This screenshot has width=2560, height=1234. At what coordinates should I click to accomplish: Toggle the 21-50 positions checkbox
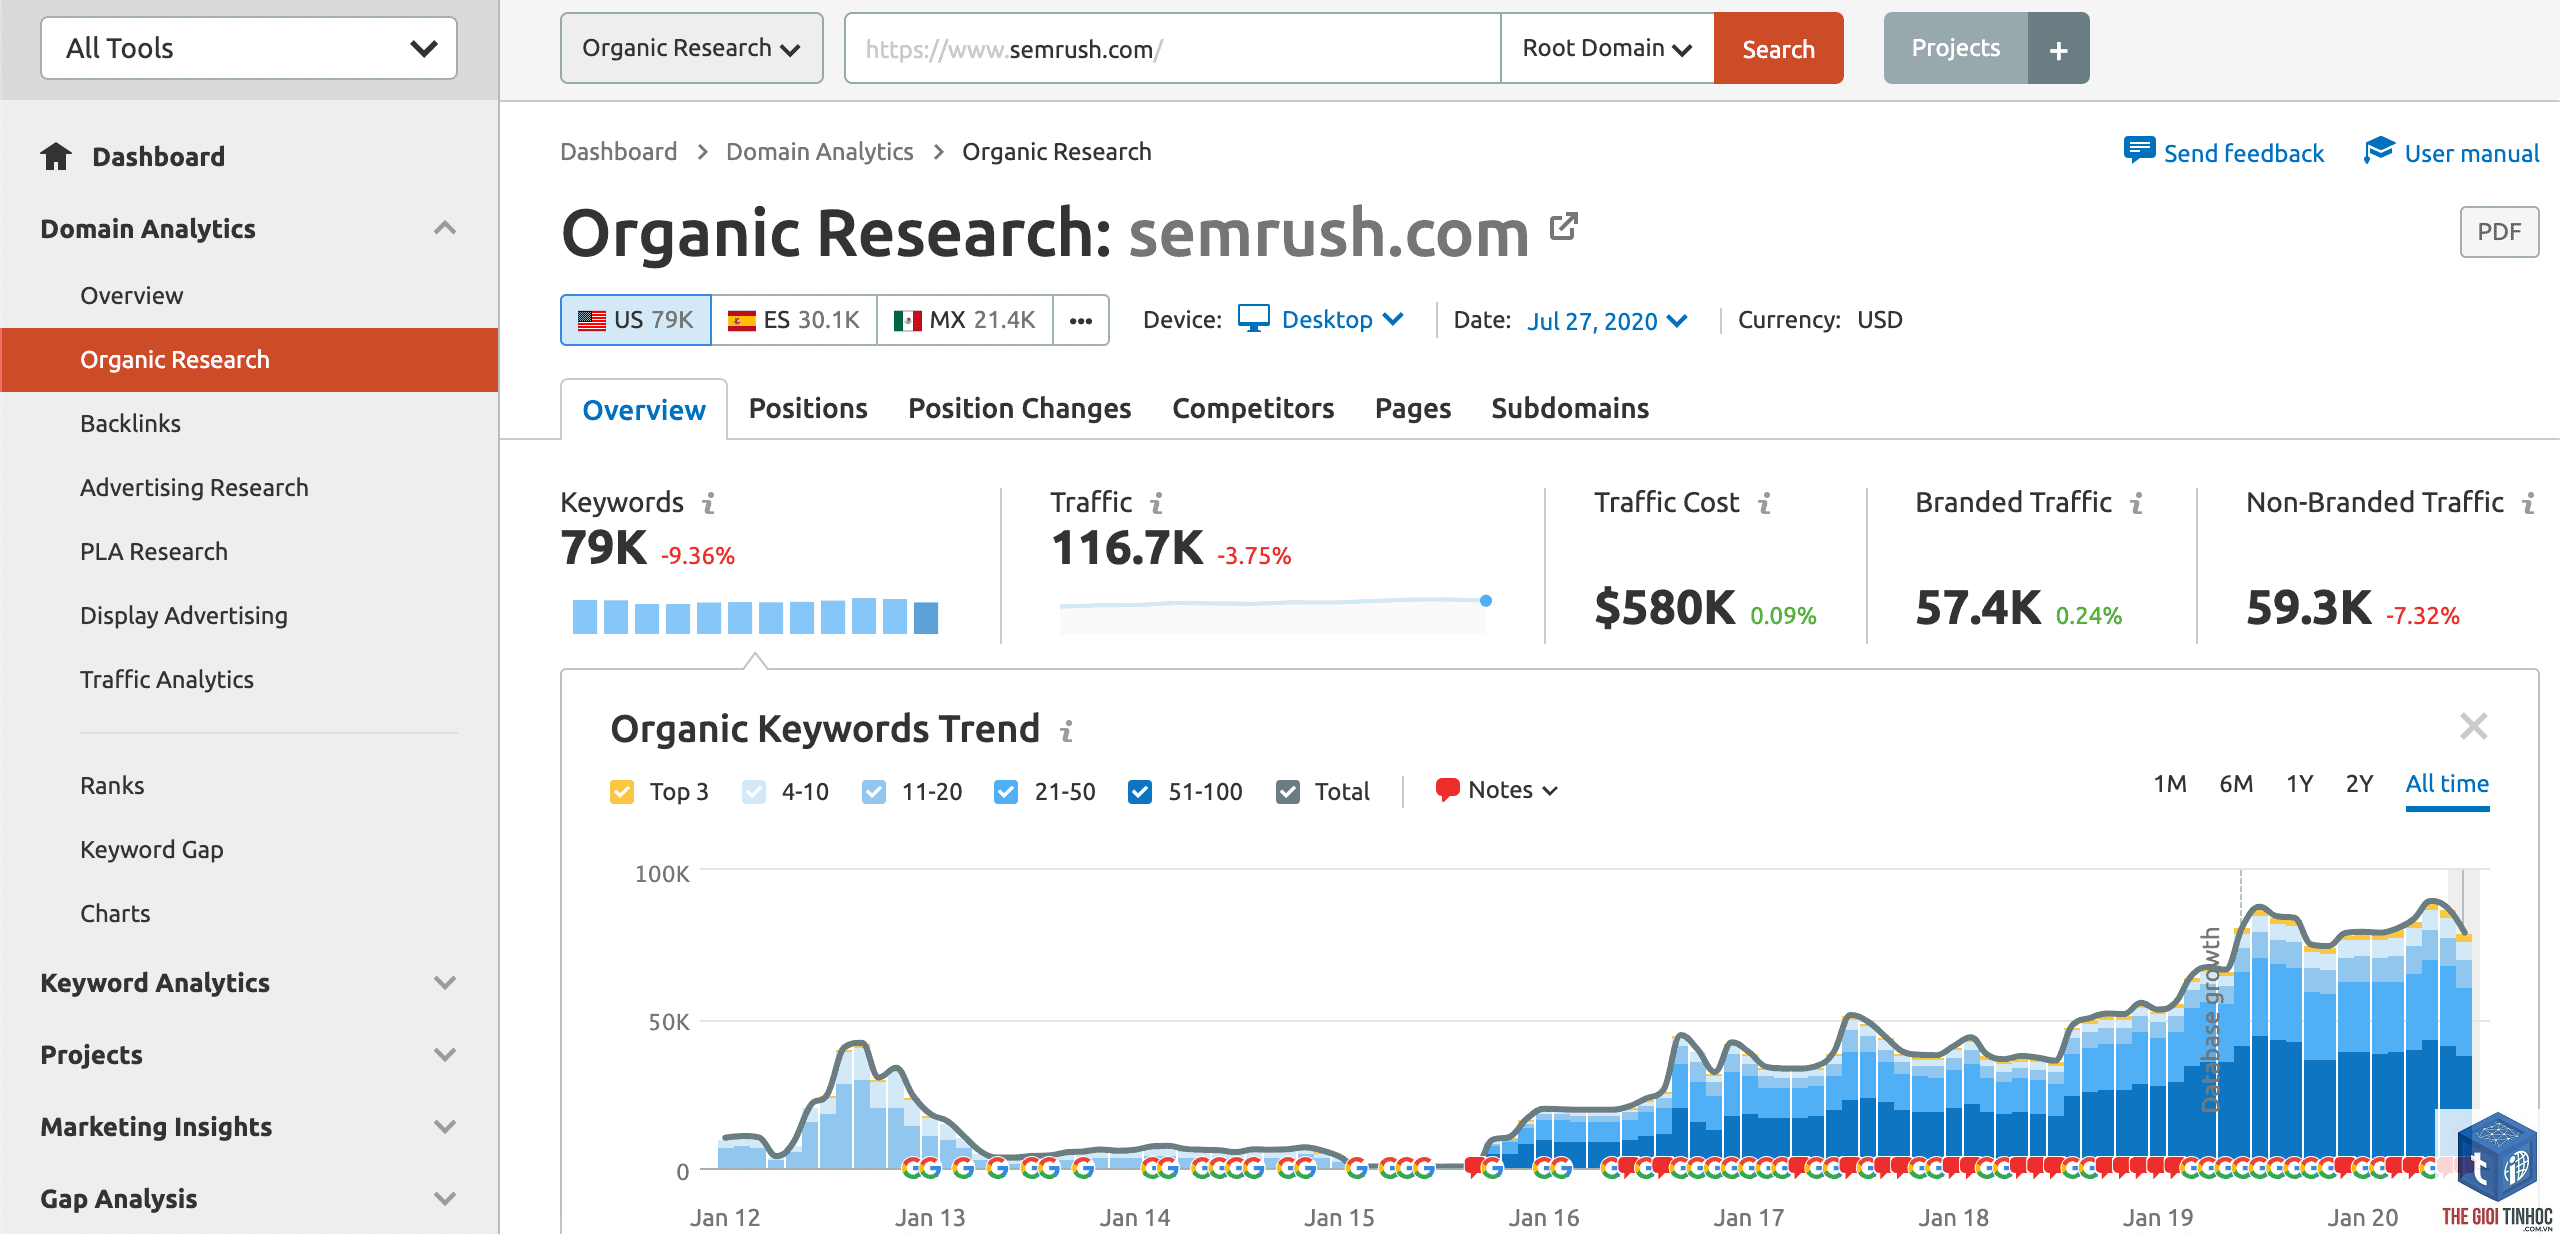[1006, 792]
